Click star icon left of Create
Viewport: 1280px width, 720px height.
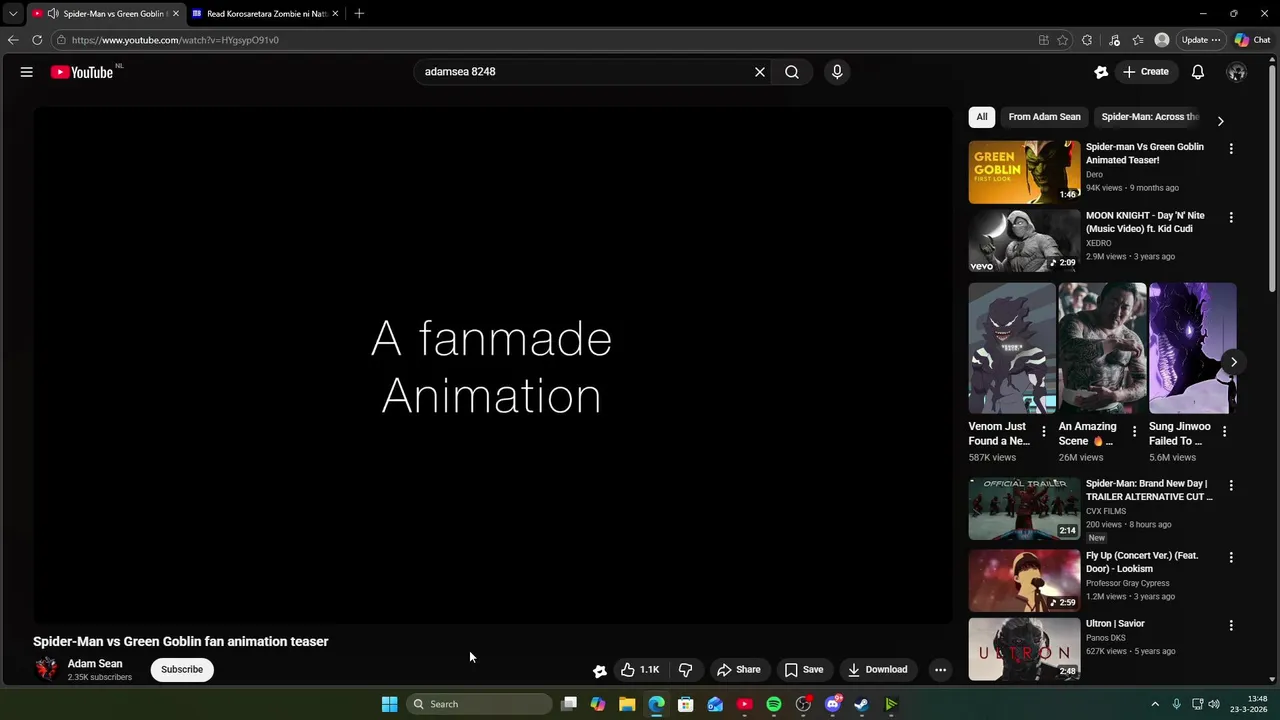coord(1101,72)
